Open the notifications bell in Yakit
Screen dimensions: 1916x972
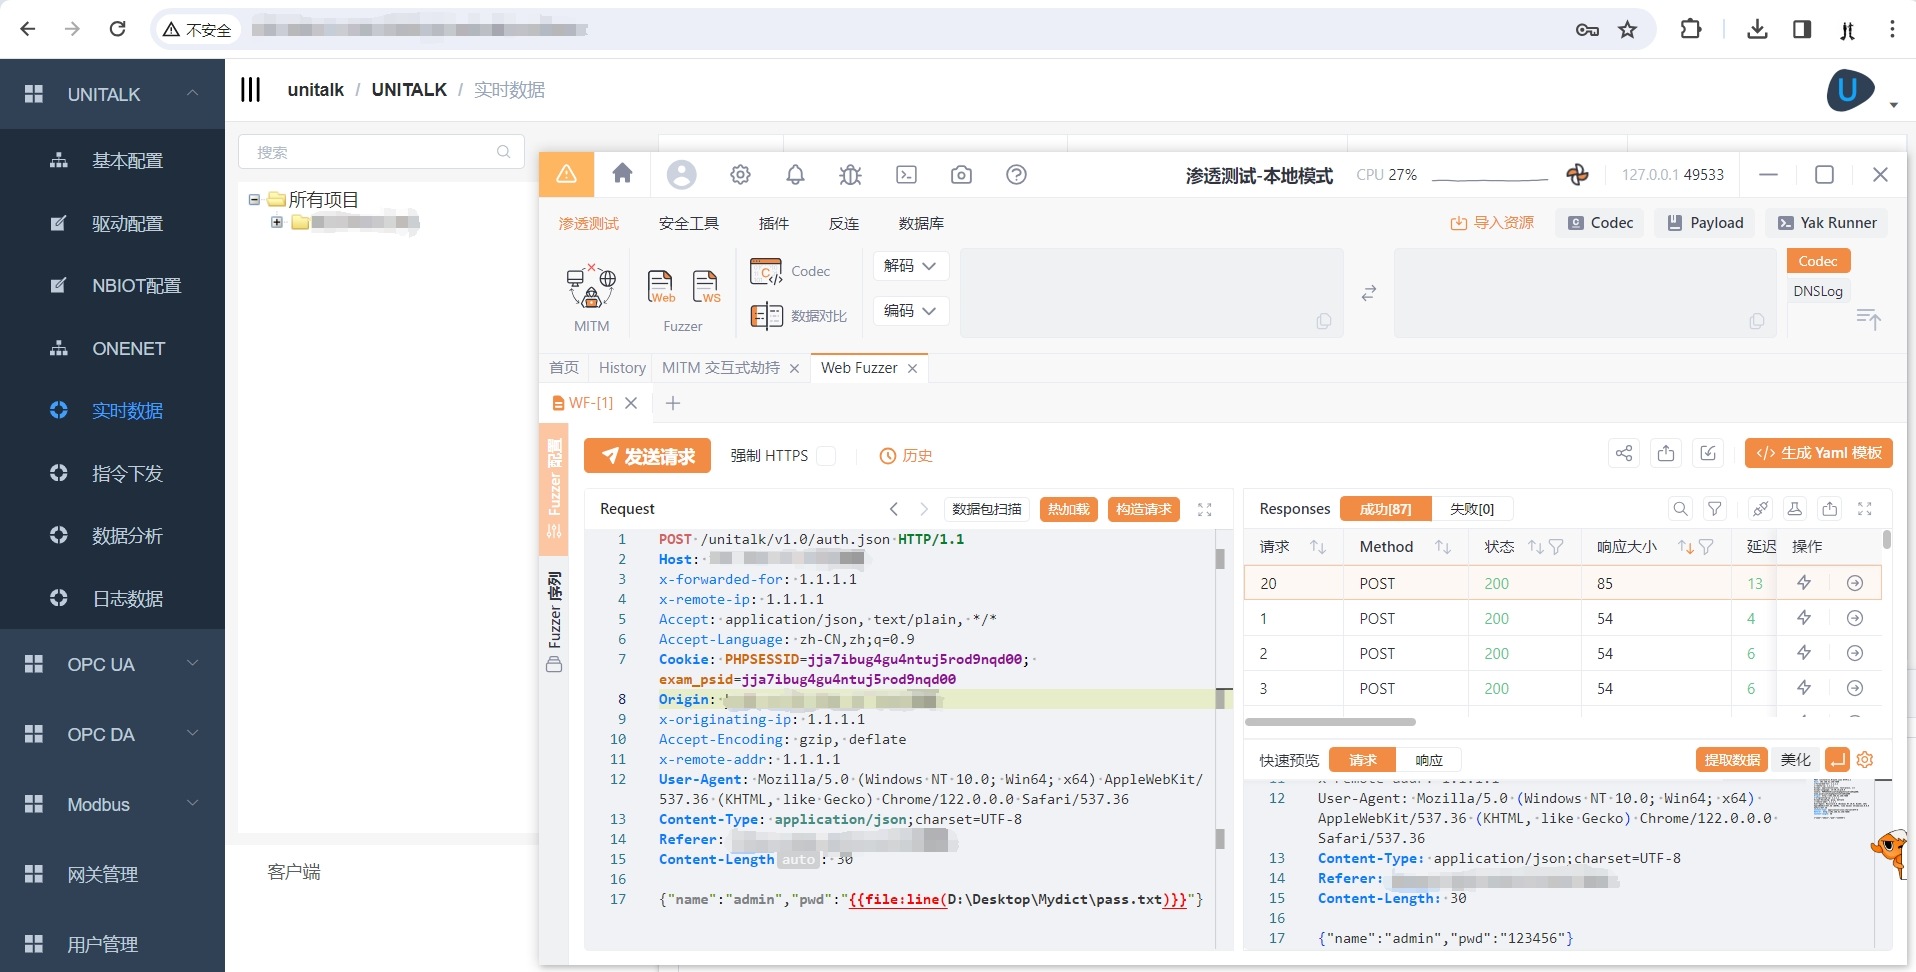795,175
